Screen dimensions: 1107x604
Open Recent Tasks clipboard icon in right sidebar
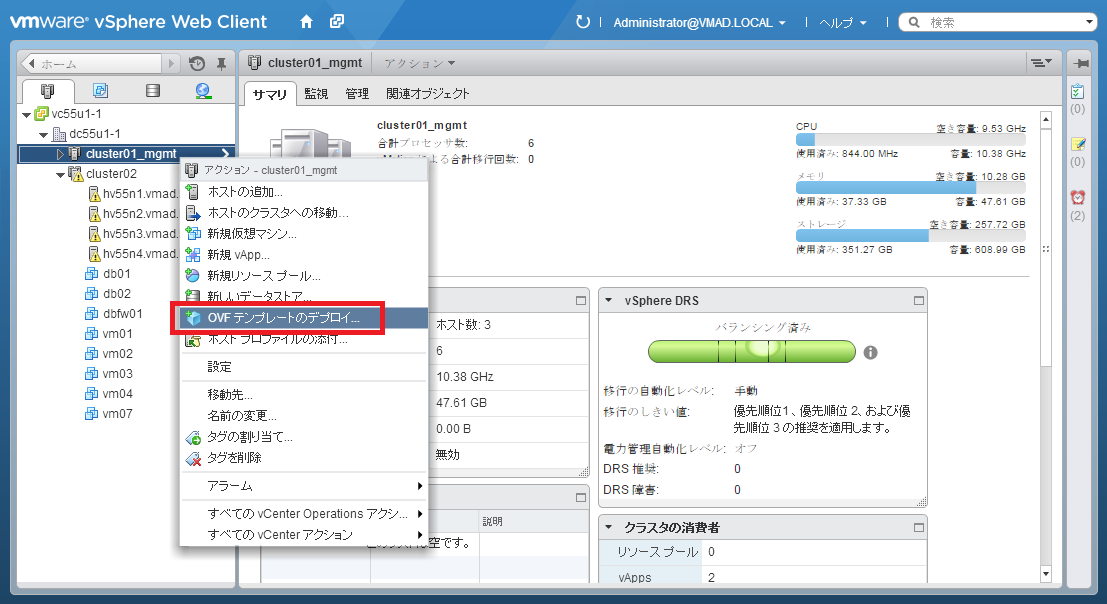click(x=1077, y=91)
